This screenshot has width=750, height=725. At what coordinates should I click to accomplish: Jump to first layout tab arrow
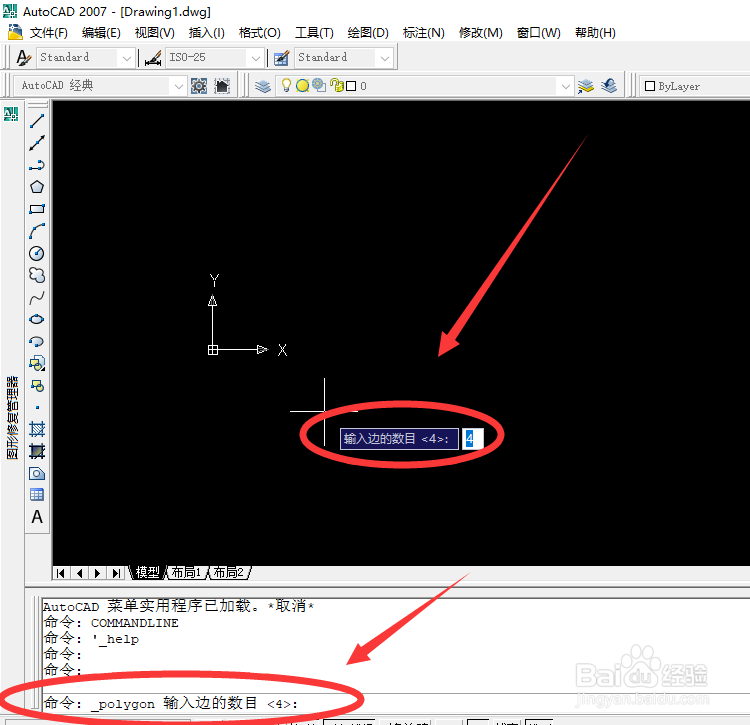61,573
